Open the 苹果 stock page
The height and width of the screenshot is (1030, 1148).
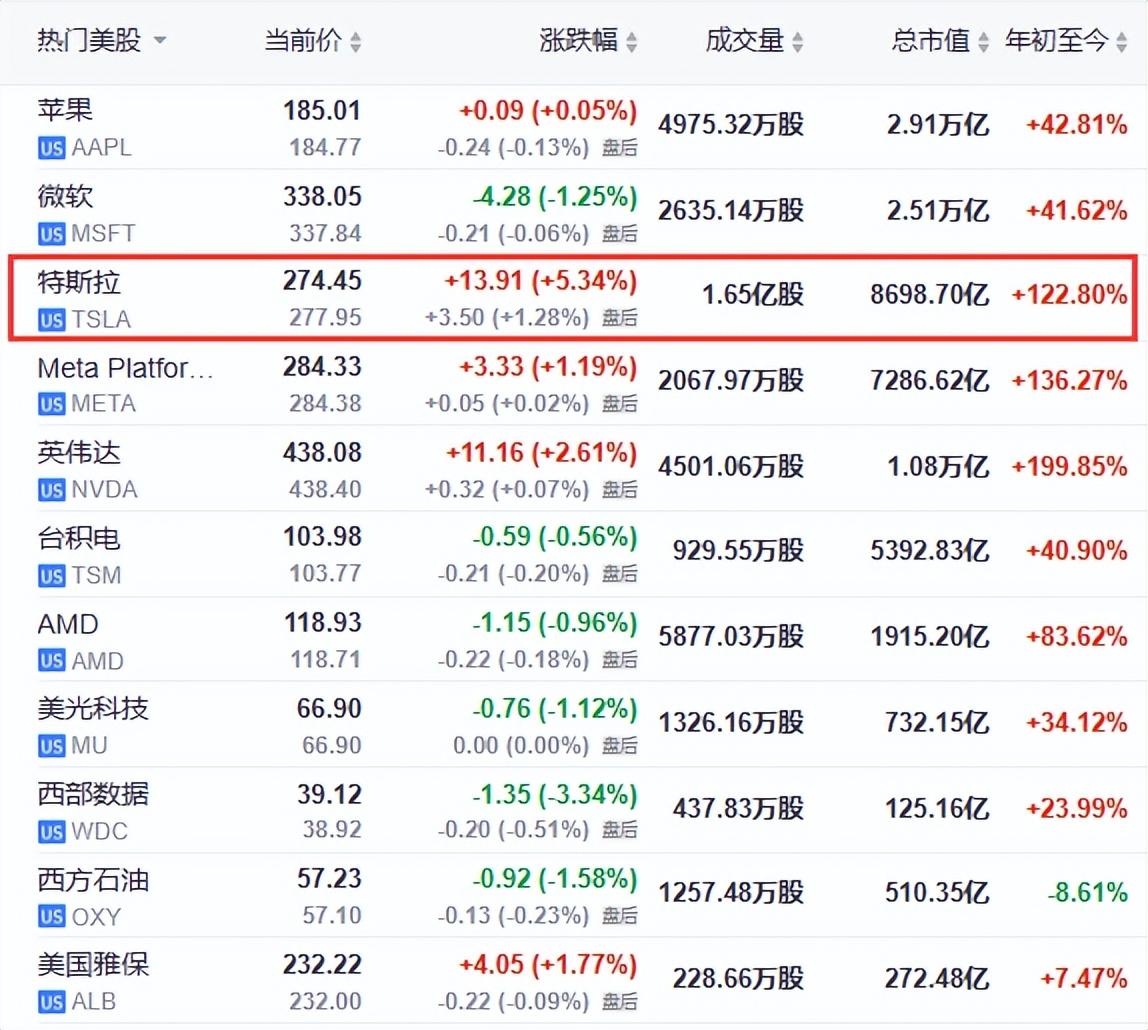(65, 111)
